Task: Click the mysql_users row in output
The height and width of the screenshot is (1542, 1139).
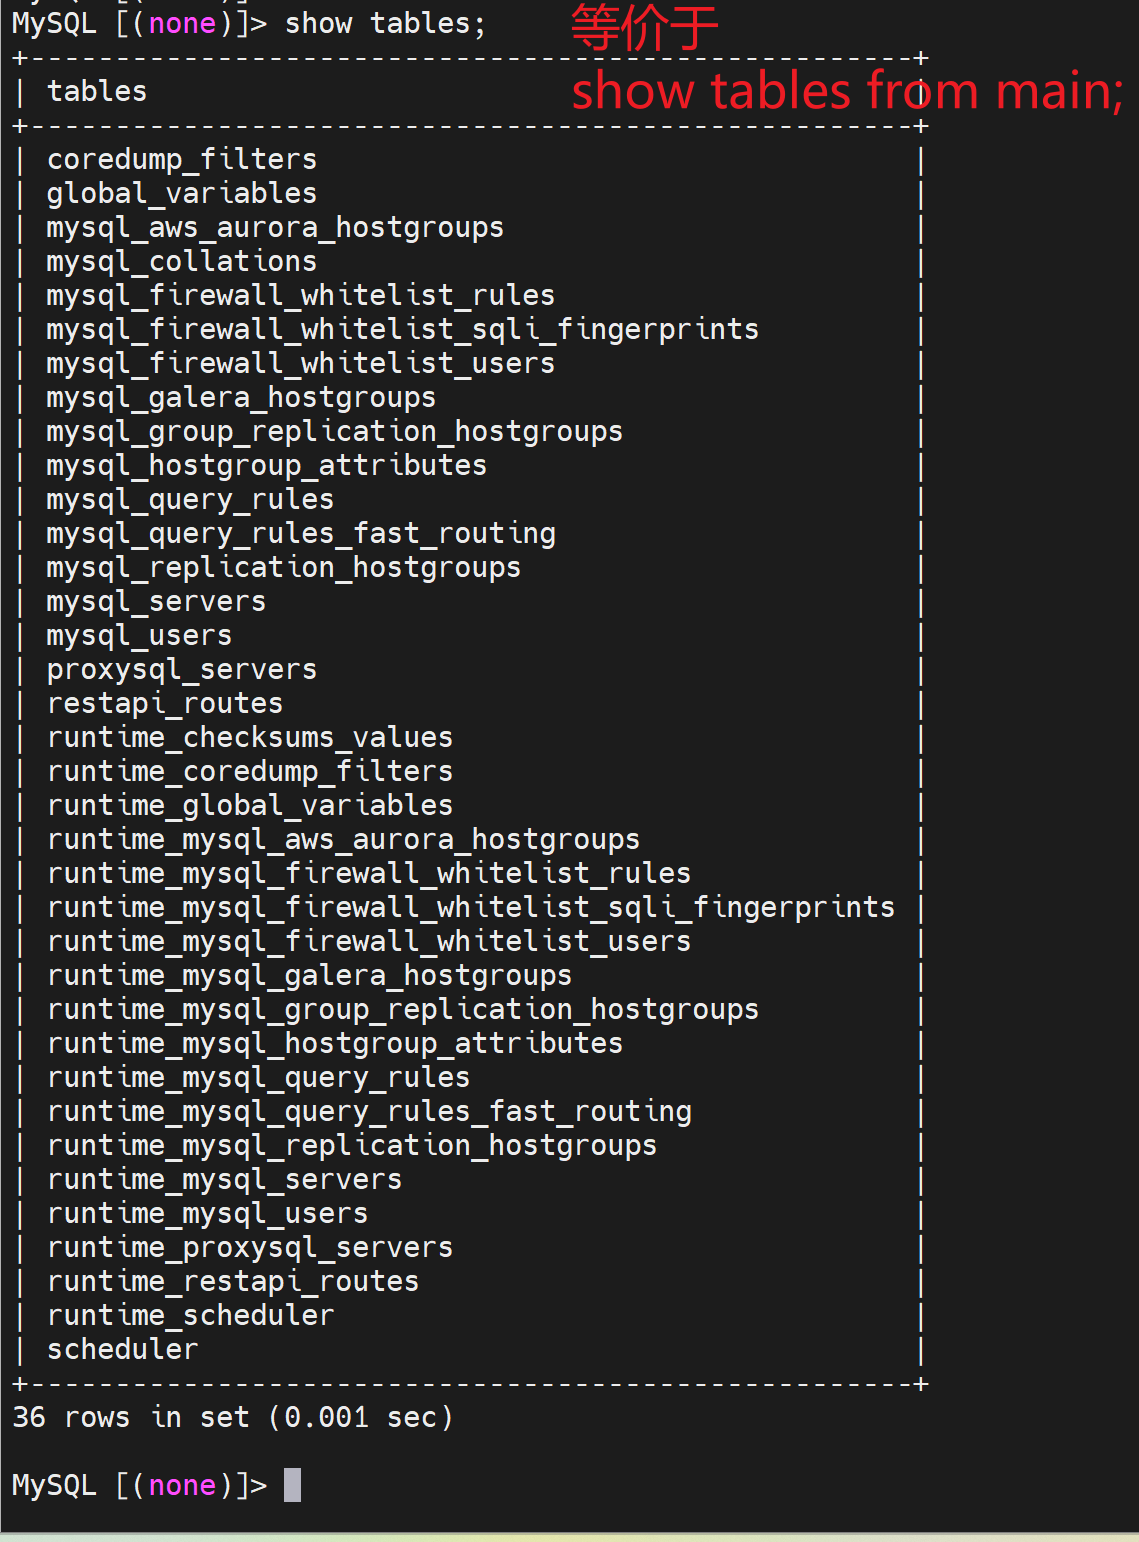Action: pos(139,635)
